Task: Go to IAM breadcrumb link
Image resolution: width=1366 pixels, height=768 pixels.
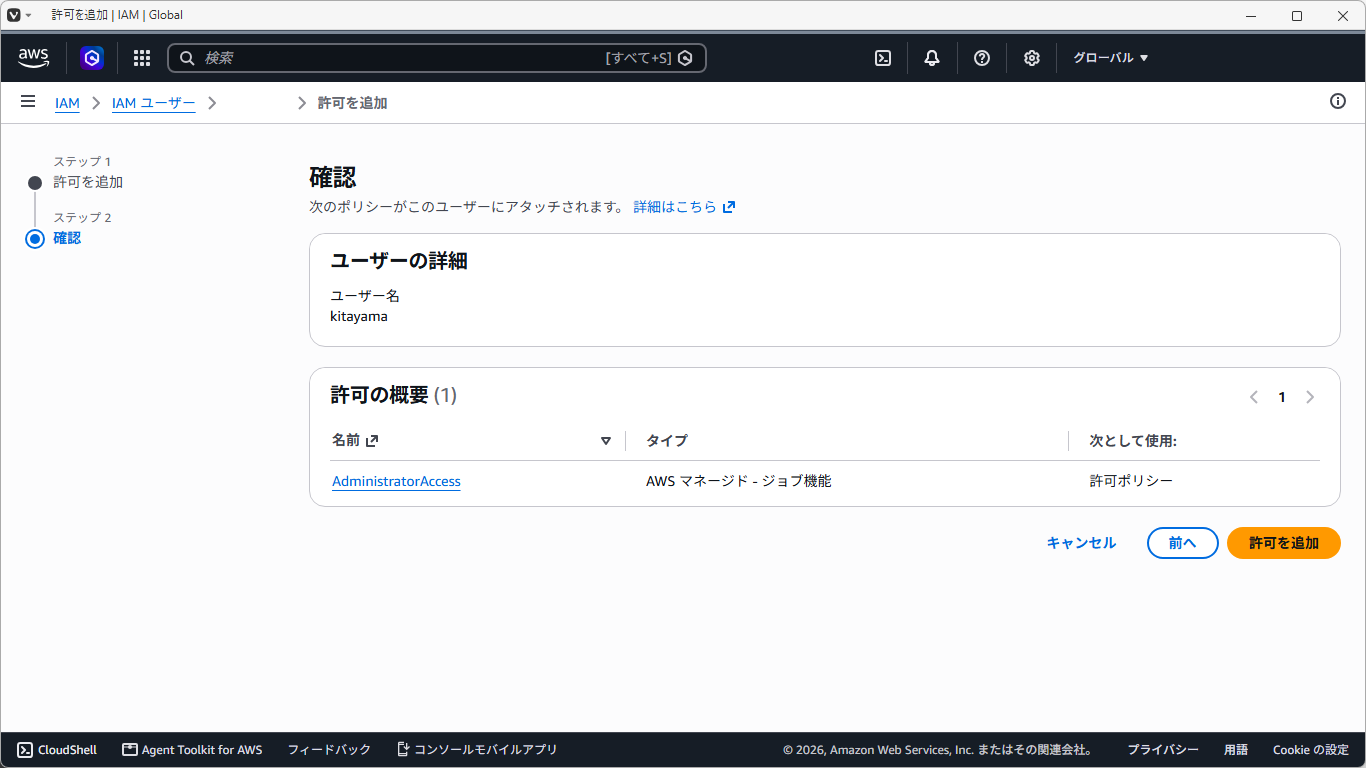Action: pyautogui.click(x=67, y=103)
